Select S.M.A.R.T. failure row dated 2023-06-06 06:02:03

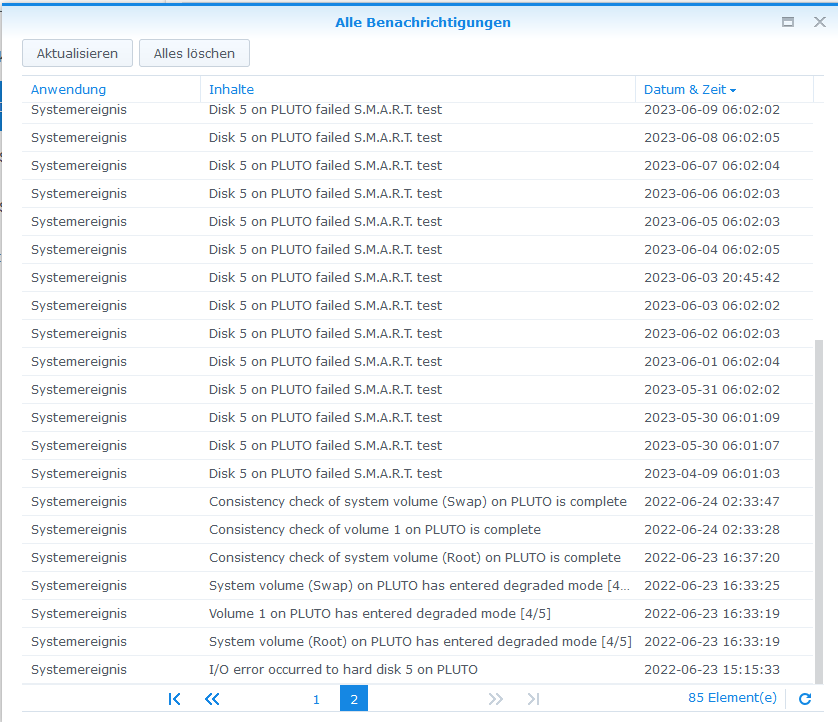click(417, 193)
